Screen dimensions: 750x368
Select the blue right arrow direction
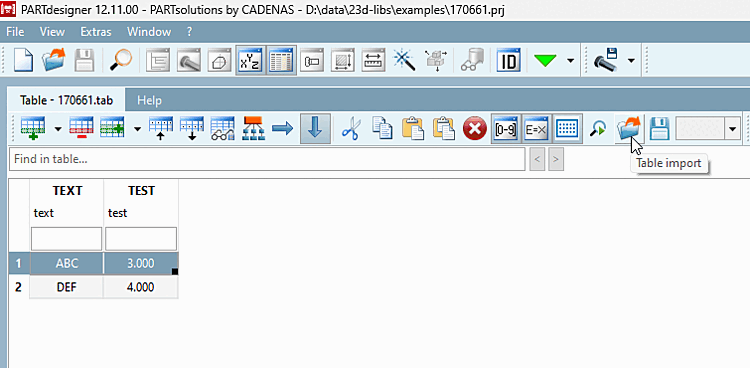(x=283, y=129)
